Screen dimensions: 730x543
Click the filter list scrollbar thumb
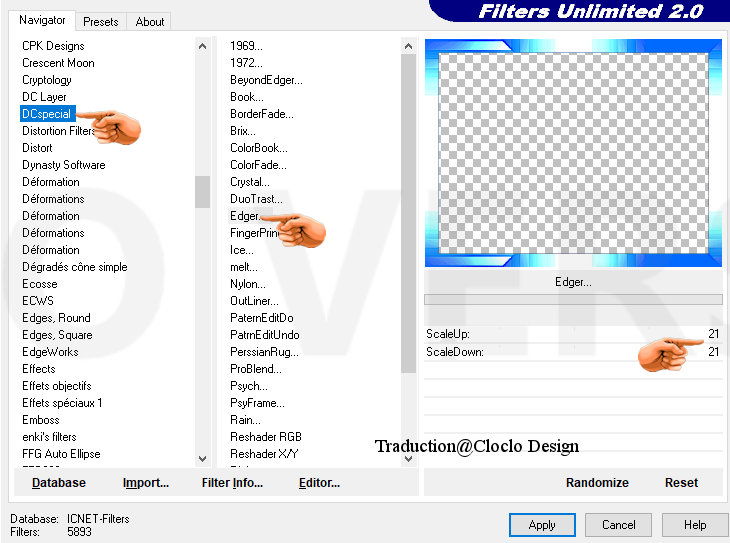(408, 213)
